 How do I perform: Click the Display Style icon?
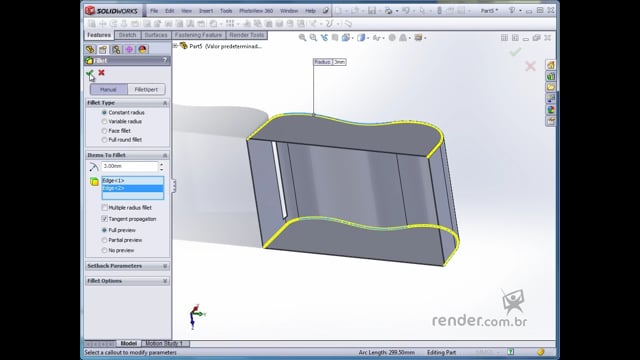[361, 38]
